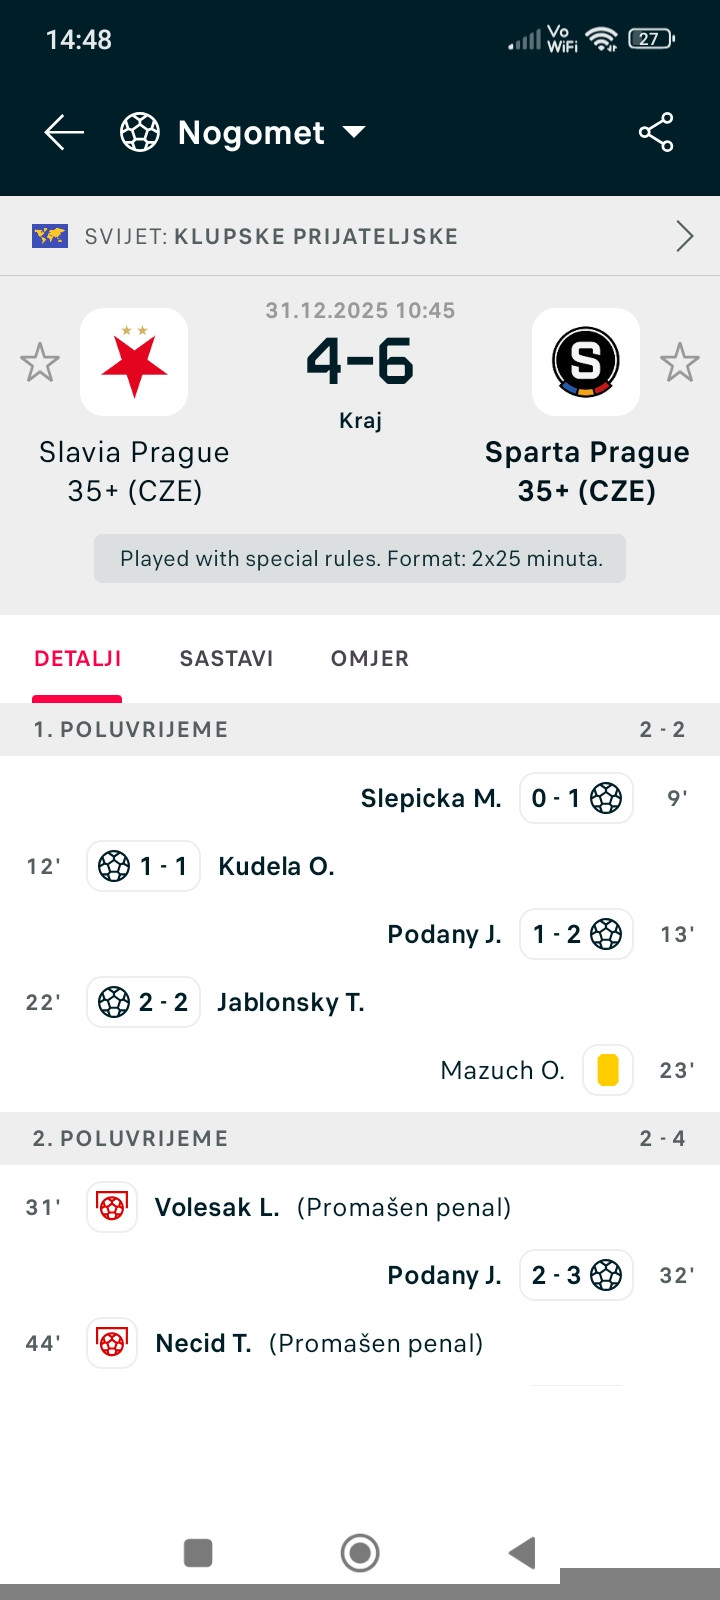
Task: Switch to the Omjer tab
Action: pos(370,658)
